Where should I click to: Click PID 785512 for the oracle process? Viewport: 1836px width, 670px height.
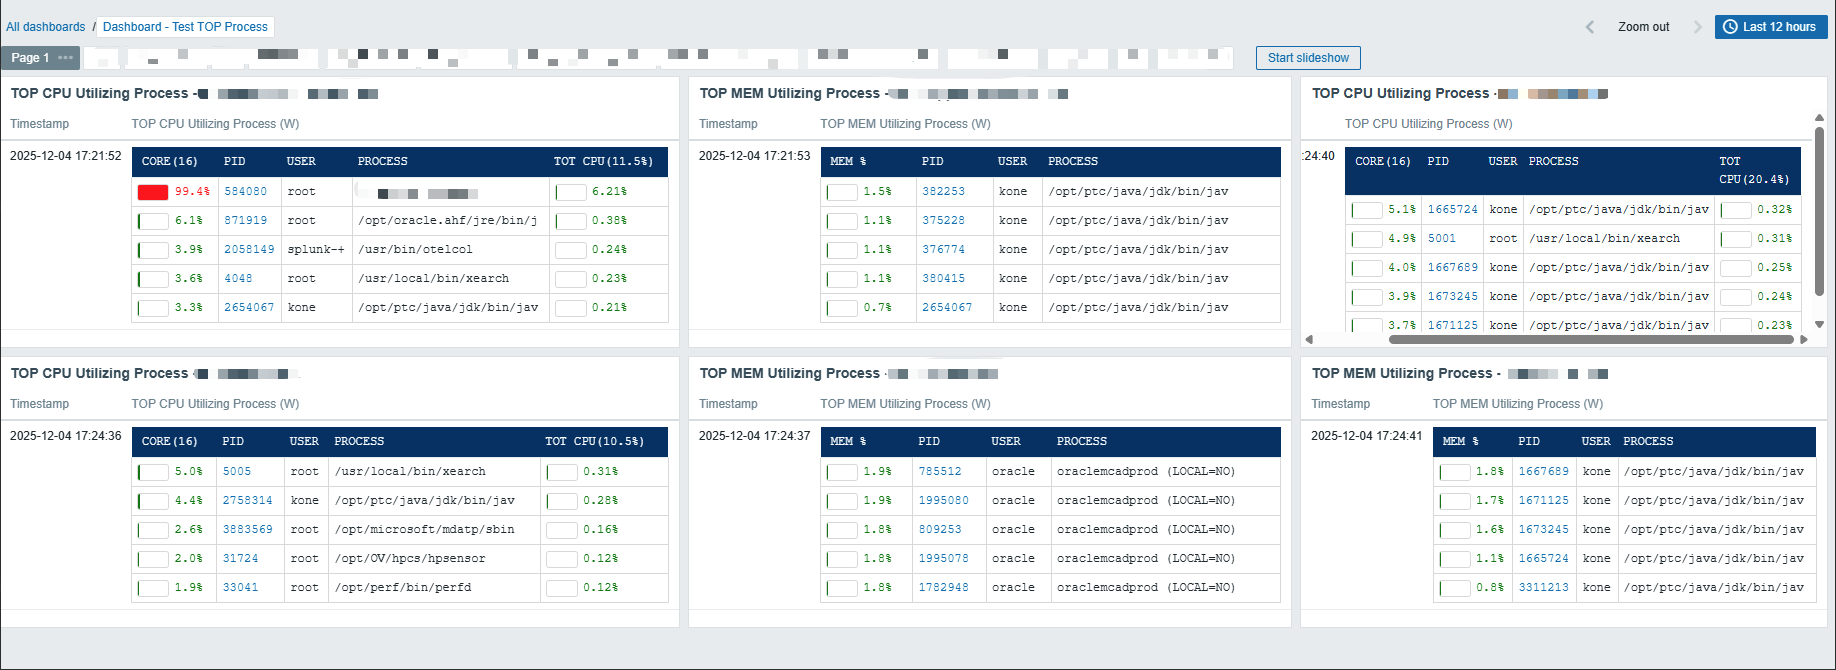click(x=940, y=472)
